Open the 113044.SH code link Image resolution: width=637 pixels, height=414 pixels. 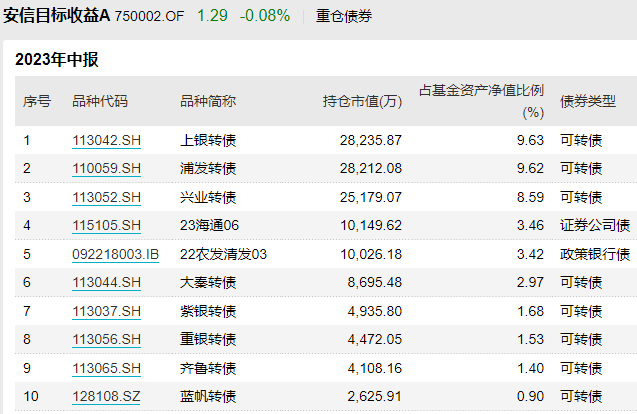[x=107, y=283]
